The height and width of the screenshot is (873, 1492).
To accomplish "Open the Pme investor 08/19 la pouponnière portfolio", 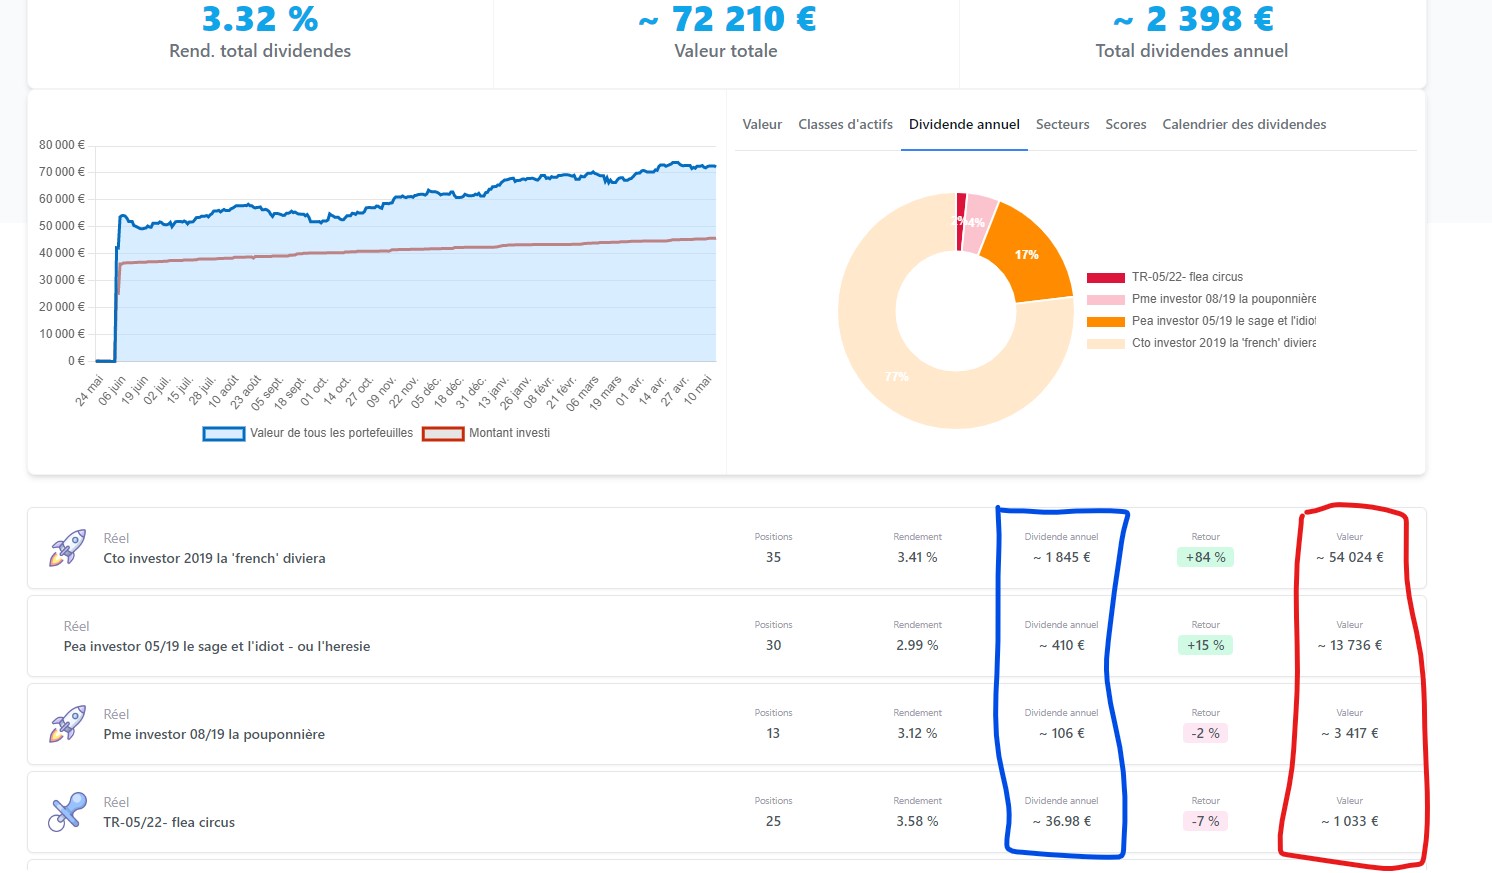I will 726,724.
